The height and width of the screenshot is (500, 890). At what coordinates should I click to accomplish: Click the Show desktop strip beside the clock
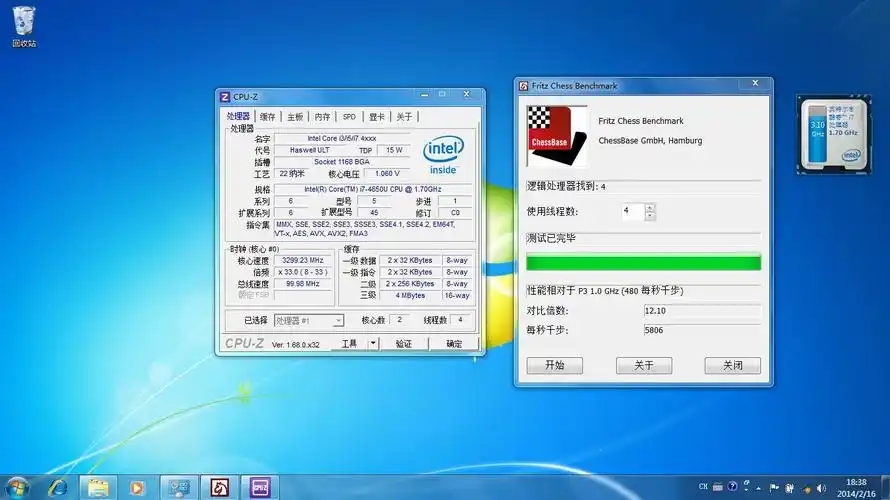coord(885,488)
